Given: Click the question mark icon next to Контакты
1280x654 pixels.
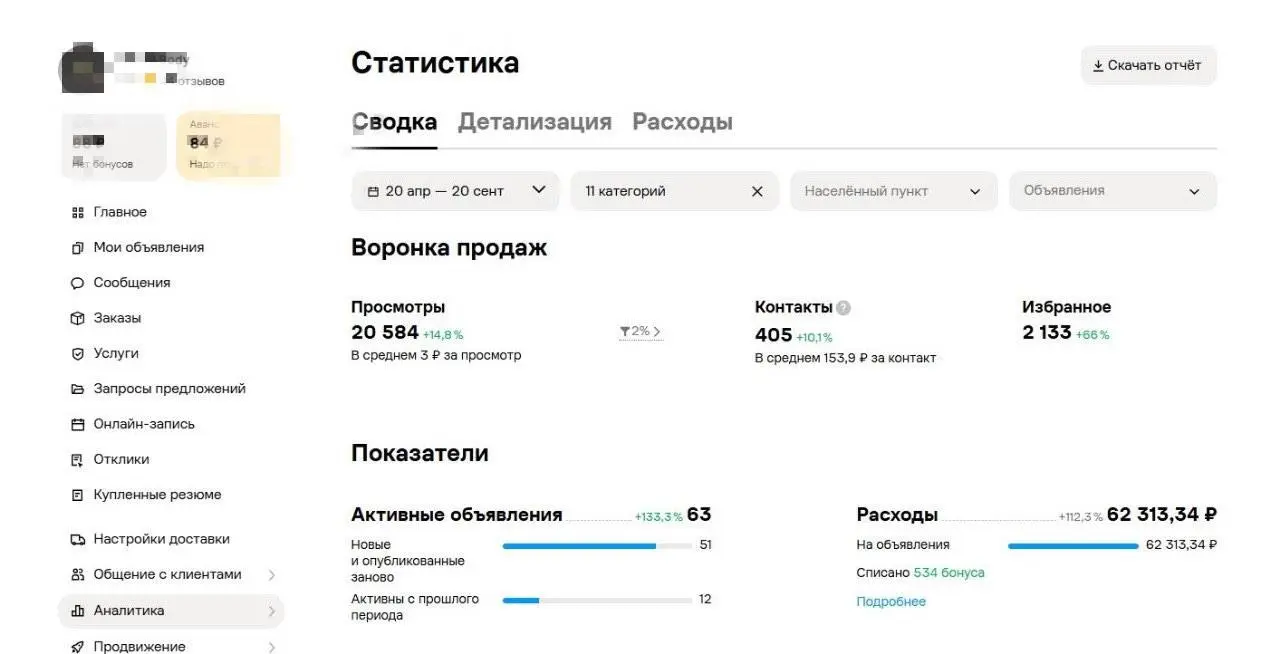Looking at the screenshot, I should [x=843, y=308].
